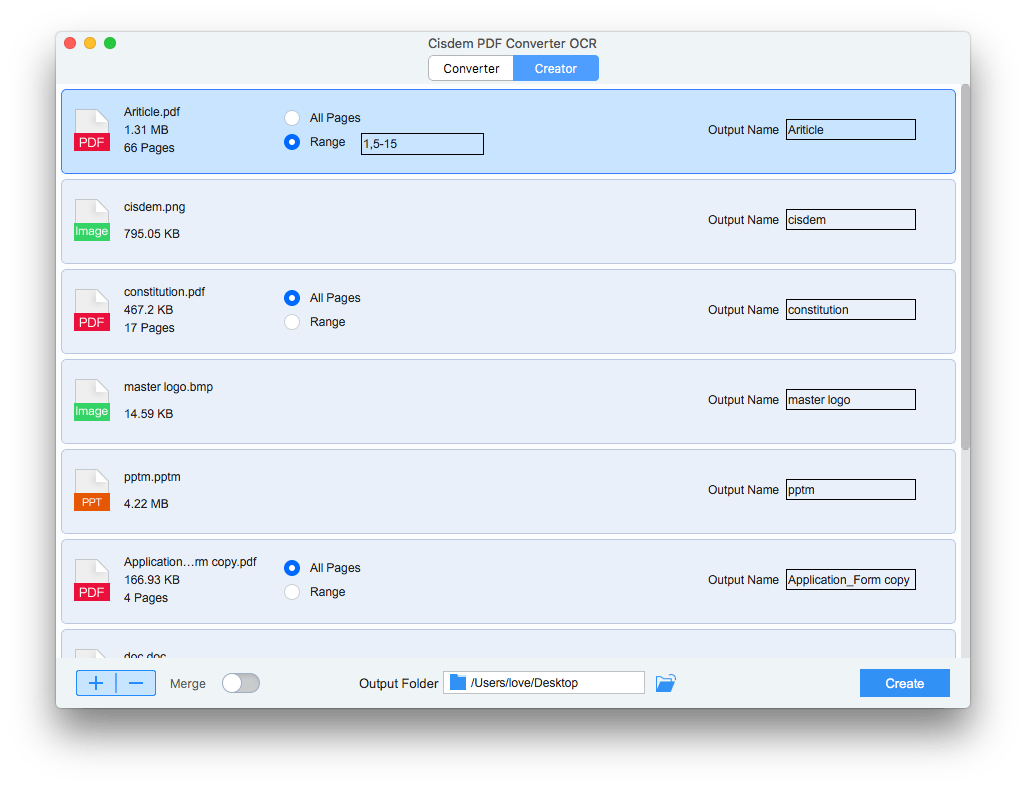This screenshot has height=788, width=1026.
Task: Click the plus icon to add files
Action: click(96, 684)
